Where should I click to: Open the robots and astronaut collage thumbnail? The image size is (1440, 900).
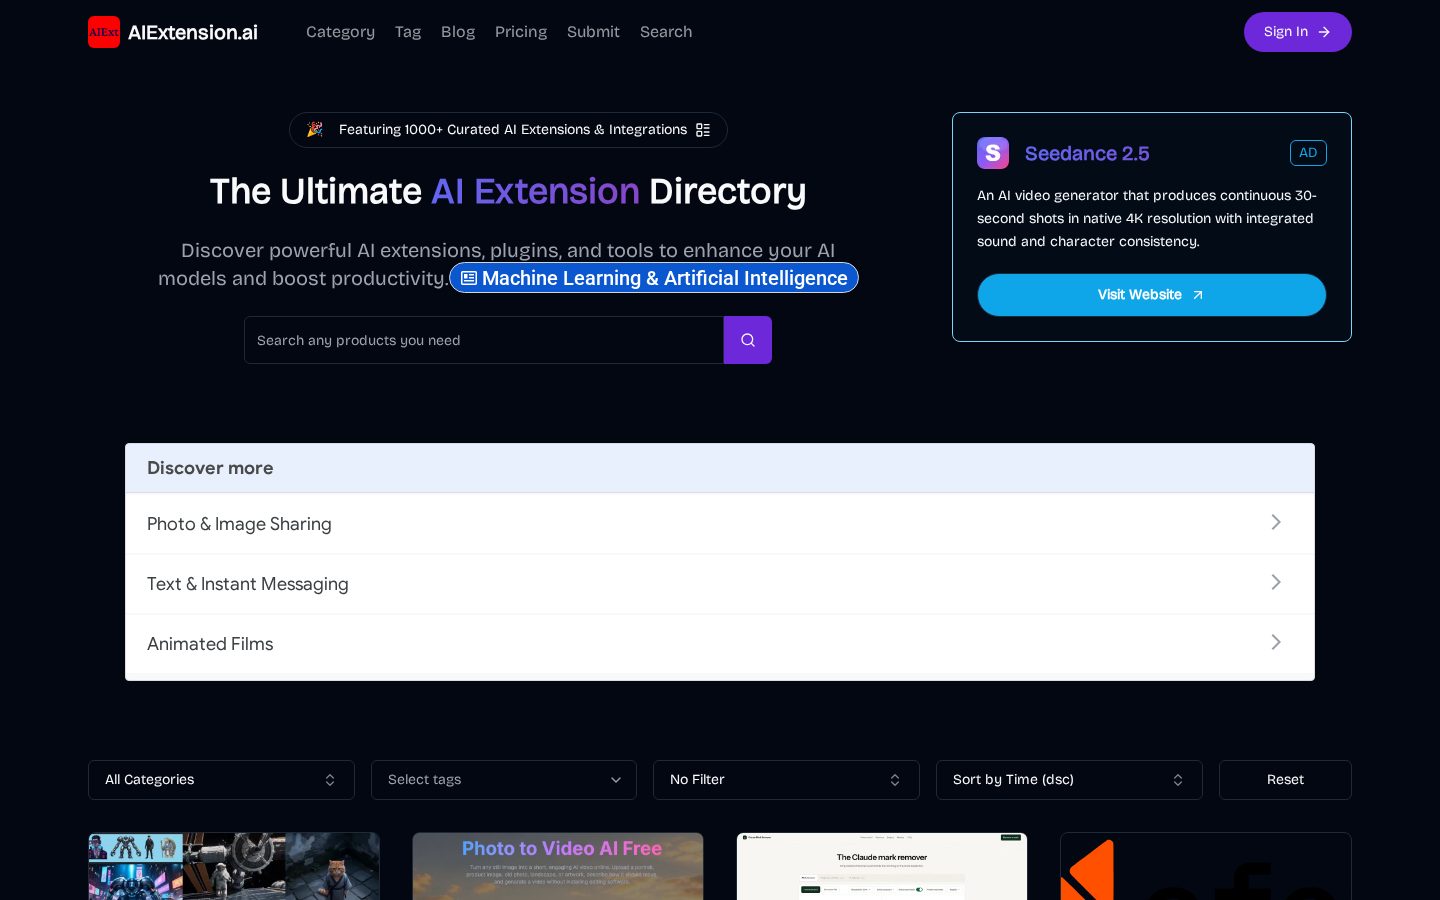[234, 866]
